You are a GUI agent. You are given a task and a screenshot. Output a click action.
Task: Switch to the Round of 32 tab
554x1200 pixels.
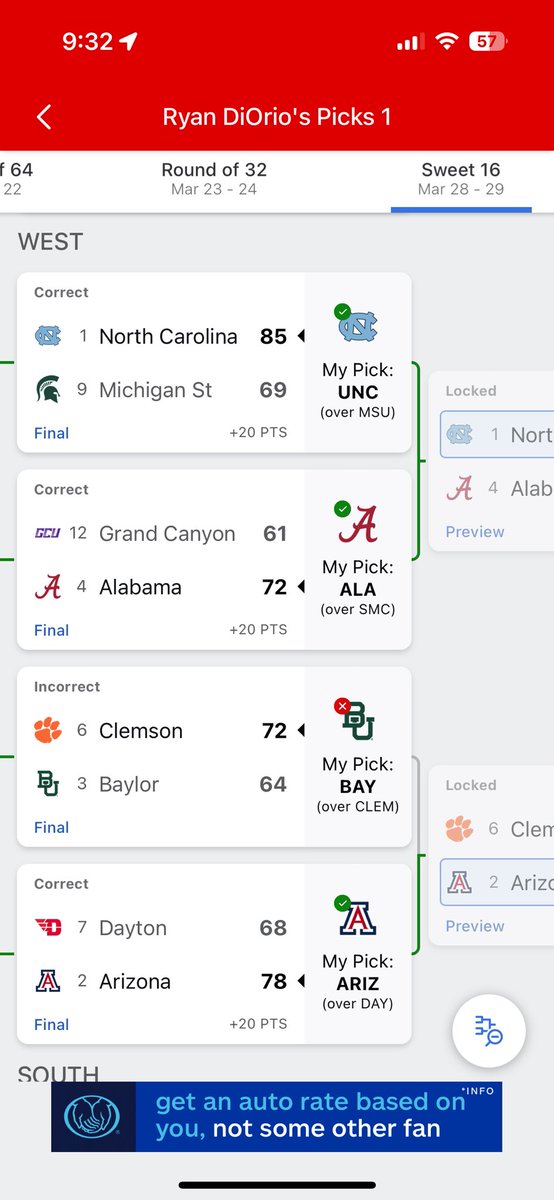click(214, 178)
